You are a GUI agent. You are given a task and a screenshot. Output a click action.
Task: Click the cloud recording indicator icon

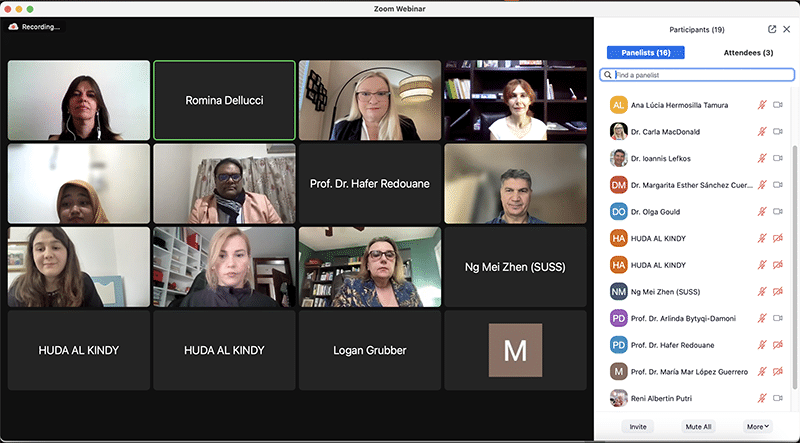click(x=13, y=27)
